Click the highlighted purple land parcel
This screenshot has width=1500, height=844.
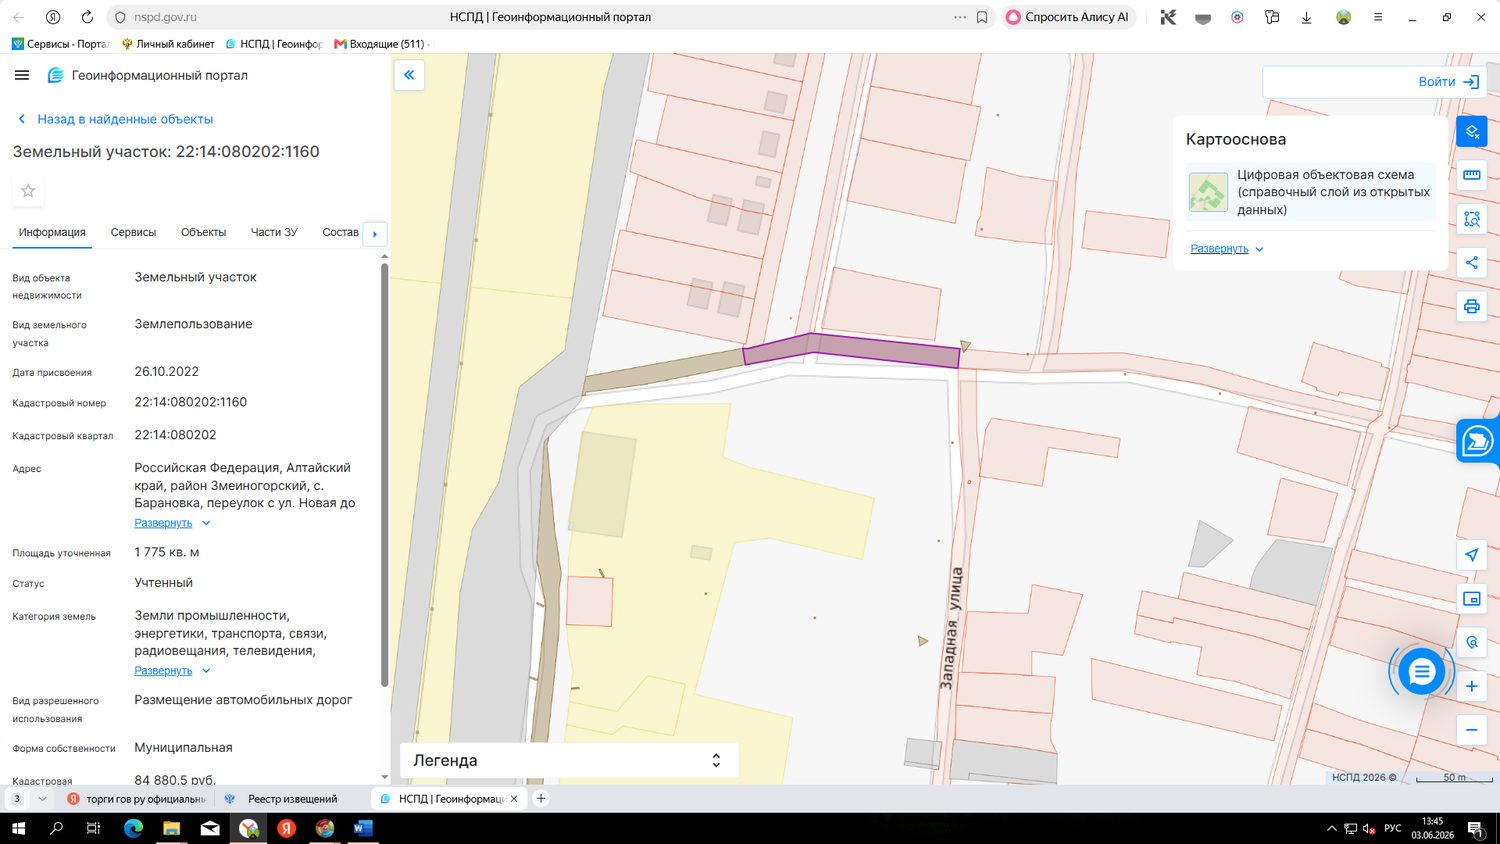coord(852,350)
